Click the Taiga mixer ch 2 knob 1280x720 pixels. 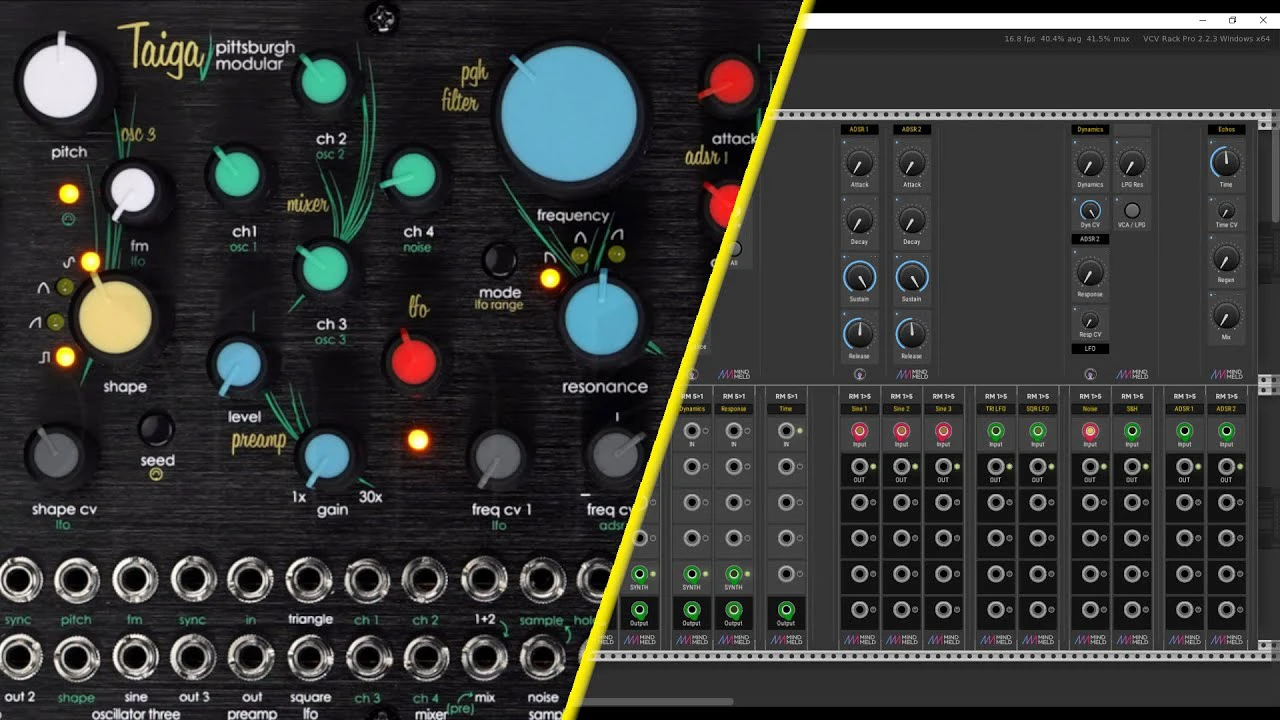[x=324, y=83]
